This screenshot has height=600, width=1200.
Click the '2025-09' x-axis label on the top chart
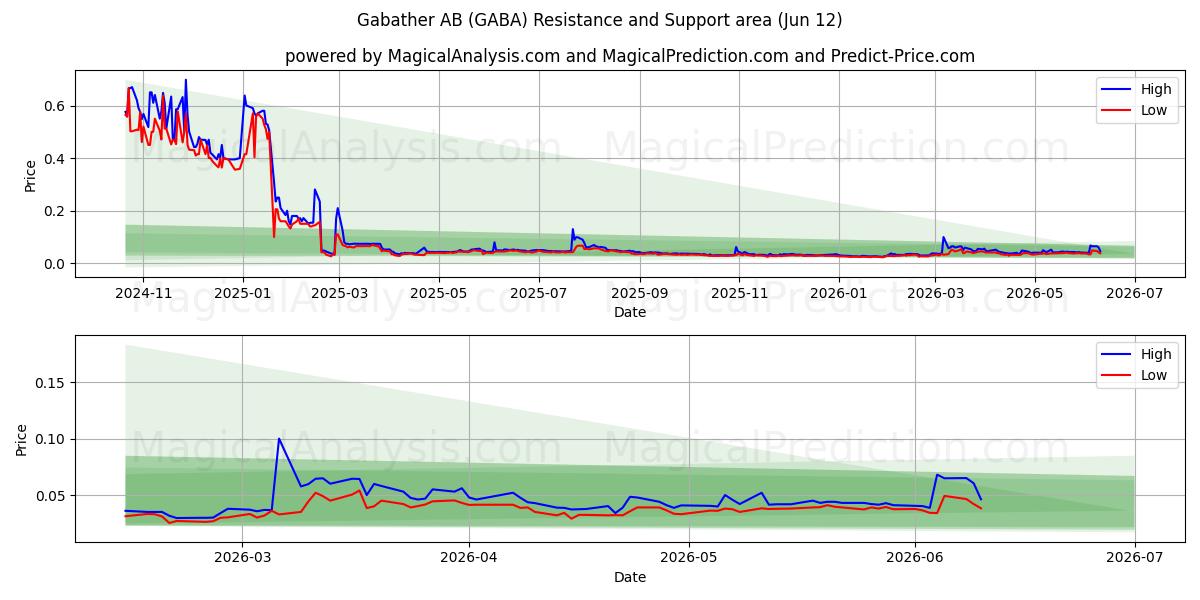click(x=640, y=293)
